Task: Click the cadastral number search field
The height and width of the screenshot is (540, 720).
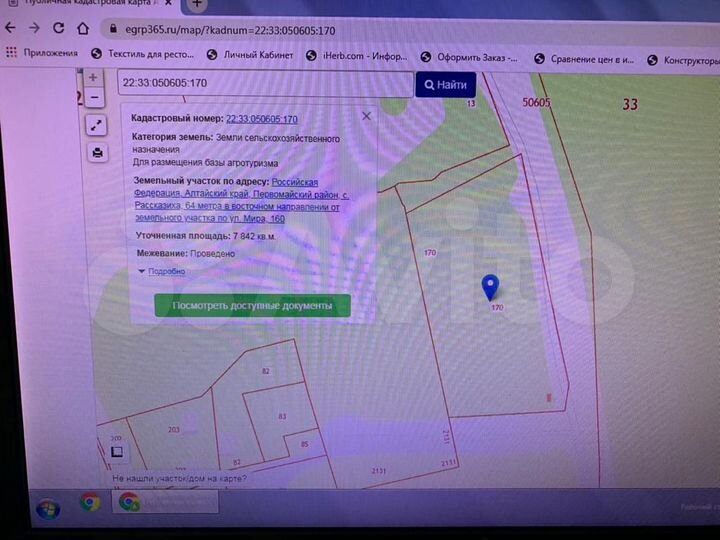Action: (x=265, y=84)
